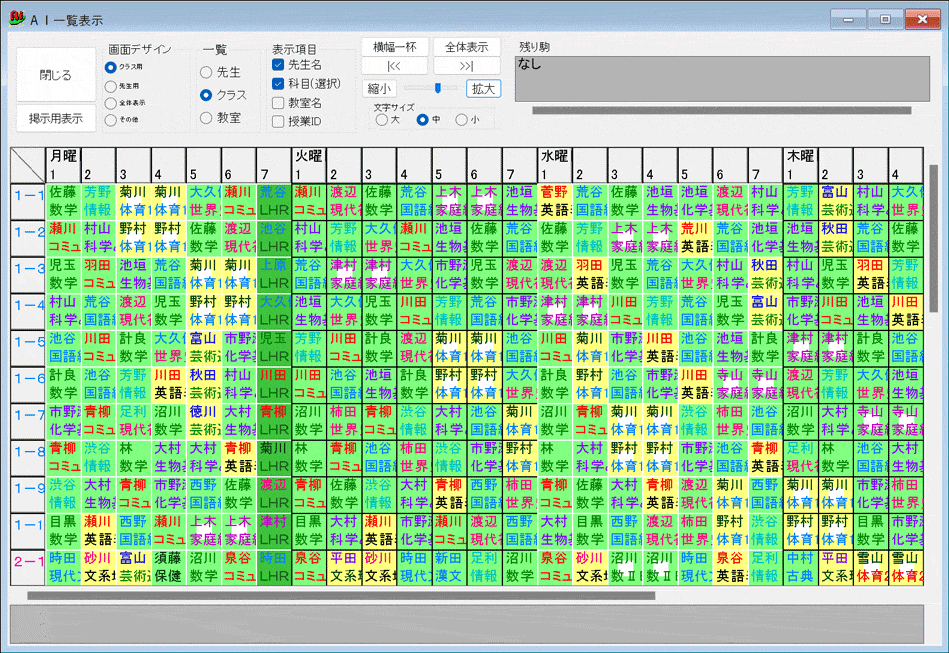Select the 先生 option under 一覧
The image size is (949, 653).
[207, 71]
